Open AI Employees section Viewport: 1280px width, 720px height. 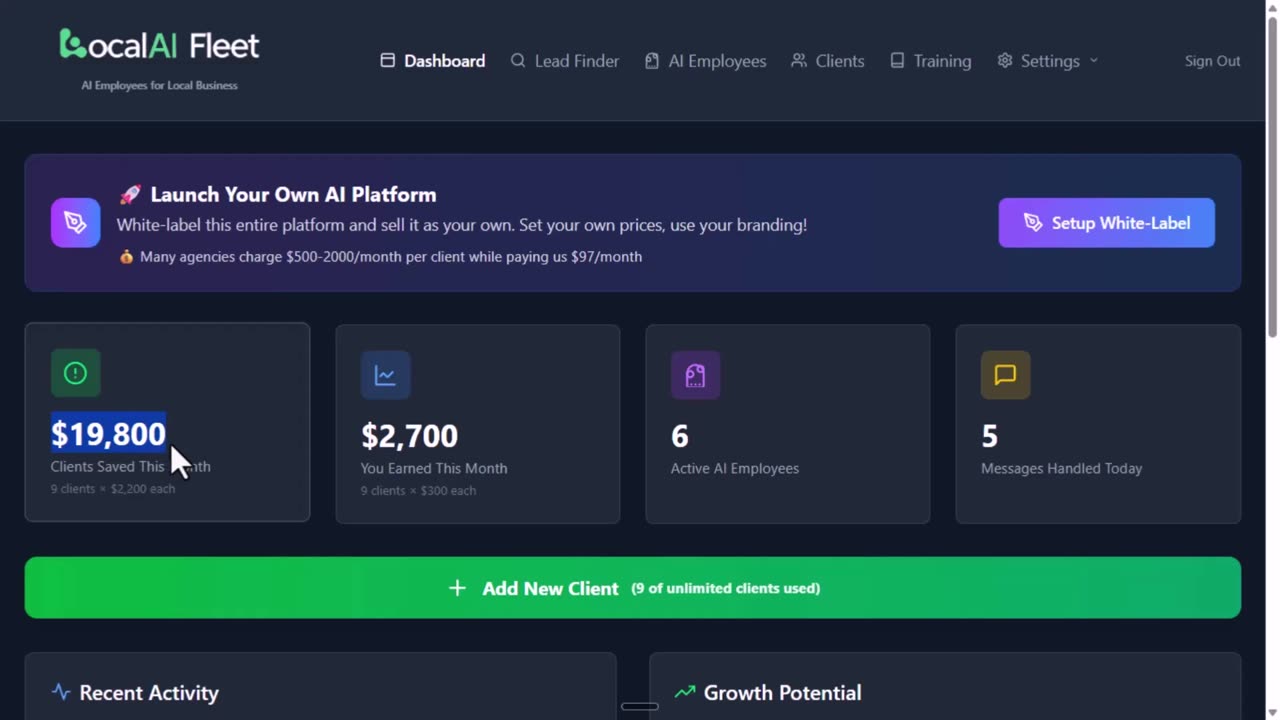click(705, 61)
